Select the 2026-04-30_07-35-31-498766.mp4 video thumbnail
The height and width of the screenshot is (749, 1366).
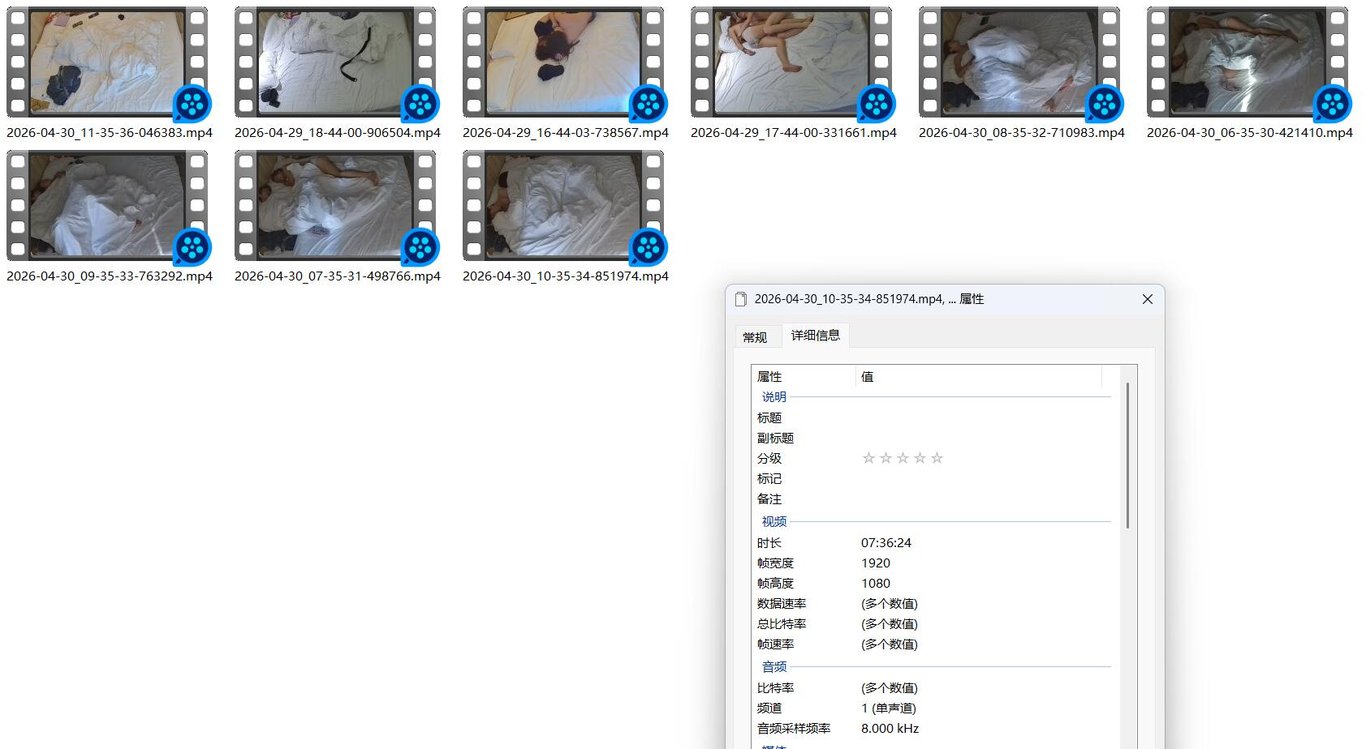(335, 206)
